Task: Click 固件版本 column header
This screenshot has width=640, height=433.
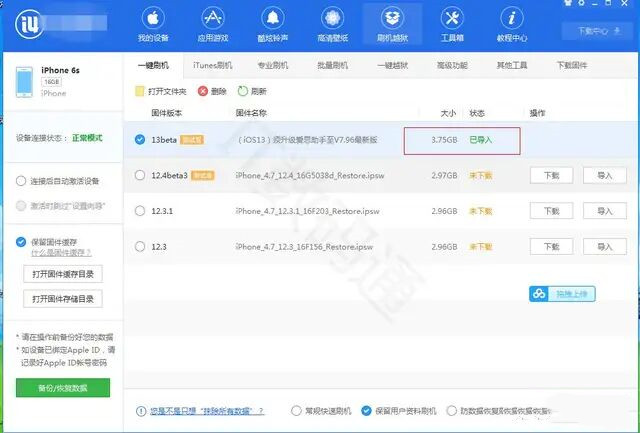Action: 167,113
